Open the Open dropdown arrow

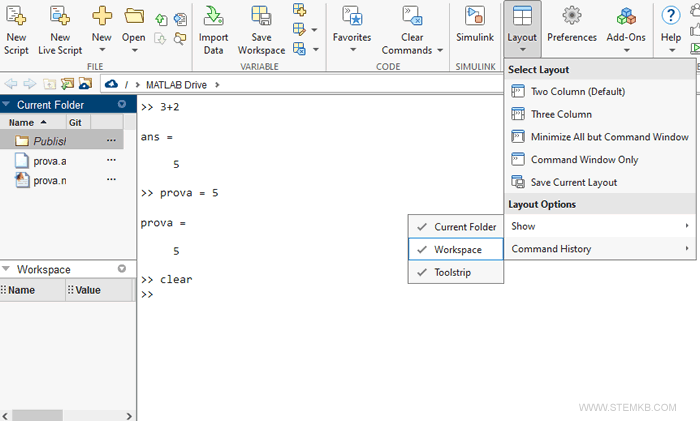tap(134, 50)
